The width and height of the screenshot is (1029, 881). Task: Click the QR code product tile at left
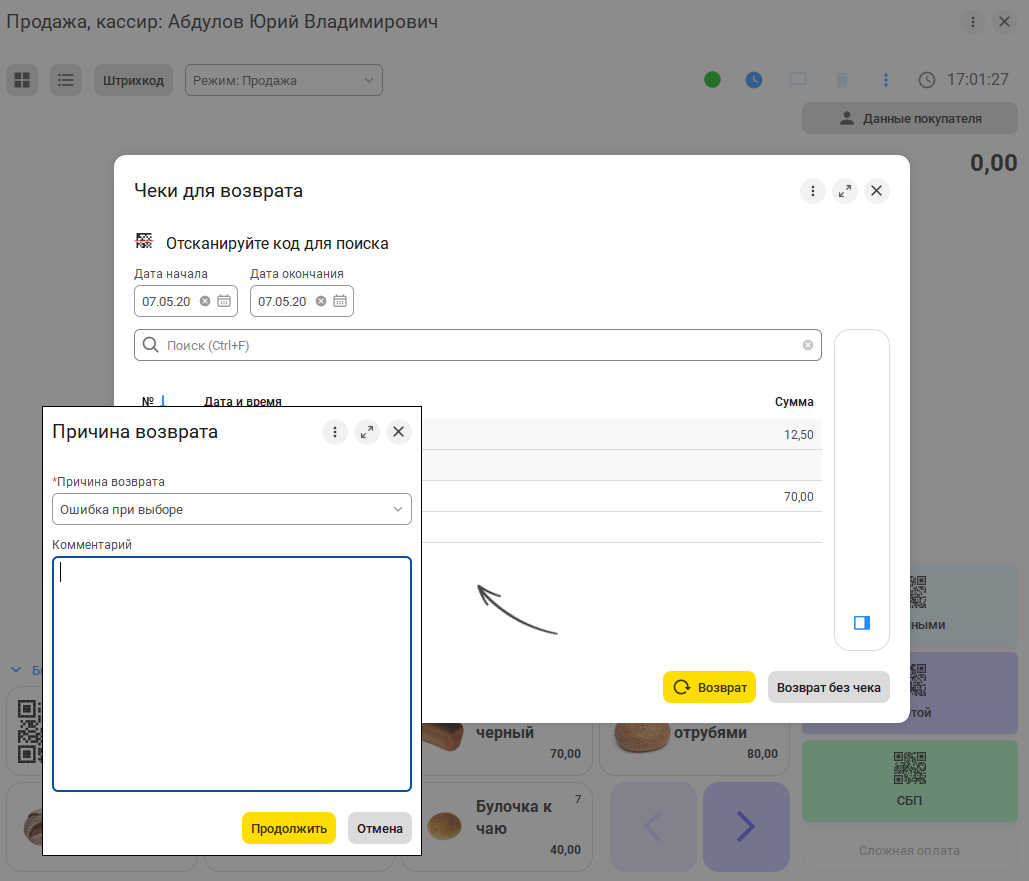click(25, 731)
